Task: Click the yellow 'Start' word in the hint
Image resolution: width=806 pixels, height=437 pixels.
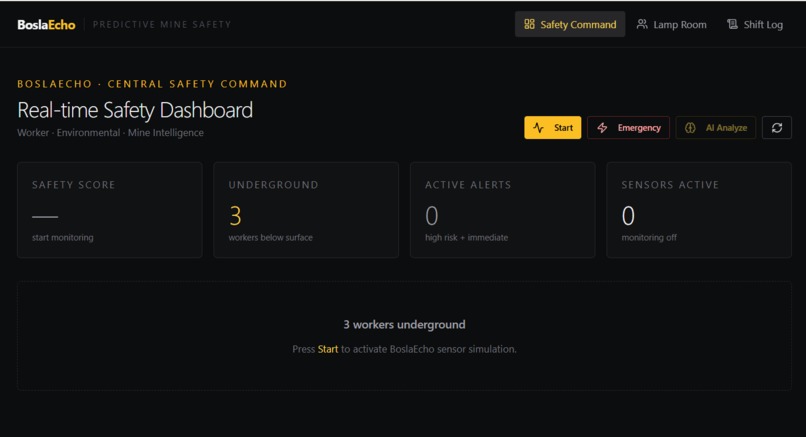Action: (x=328, y=349)
